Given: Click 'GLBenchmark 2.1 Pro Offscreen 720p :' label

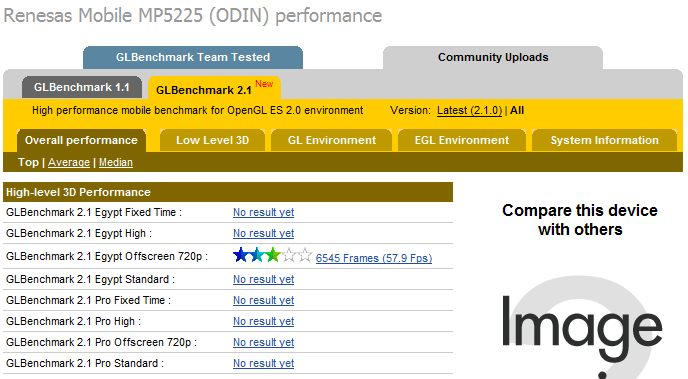Looking at the screenshot, I should [101, 343].
